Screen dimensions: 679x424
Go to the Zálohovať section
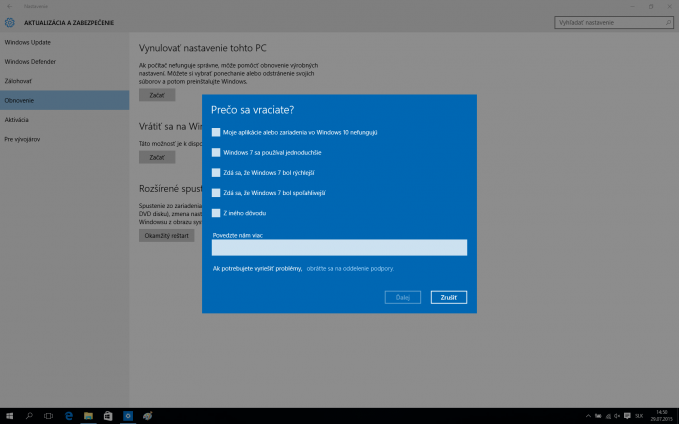65,81
